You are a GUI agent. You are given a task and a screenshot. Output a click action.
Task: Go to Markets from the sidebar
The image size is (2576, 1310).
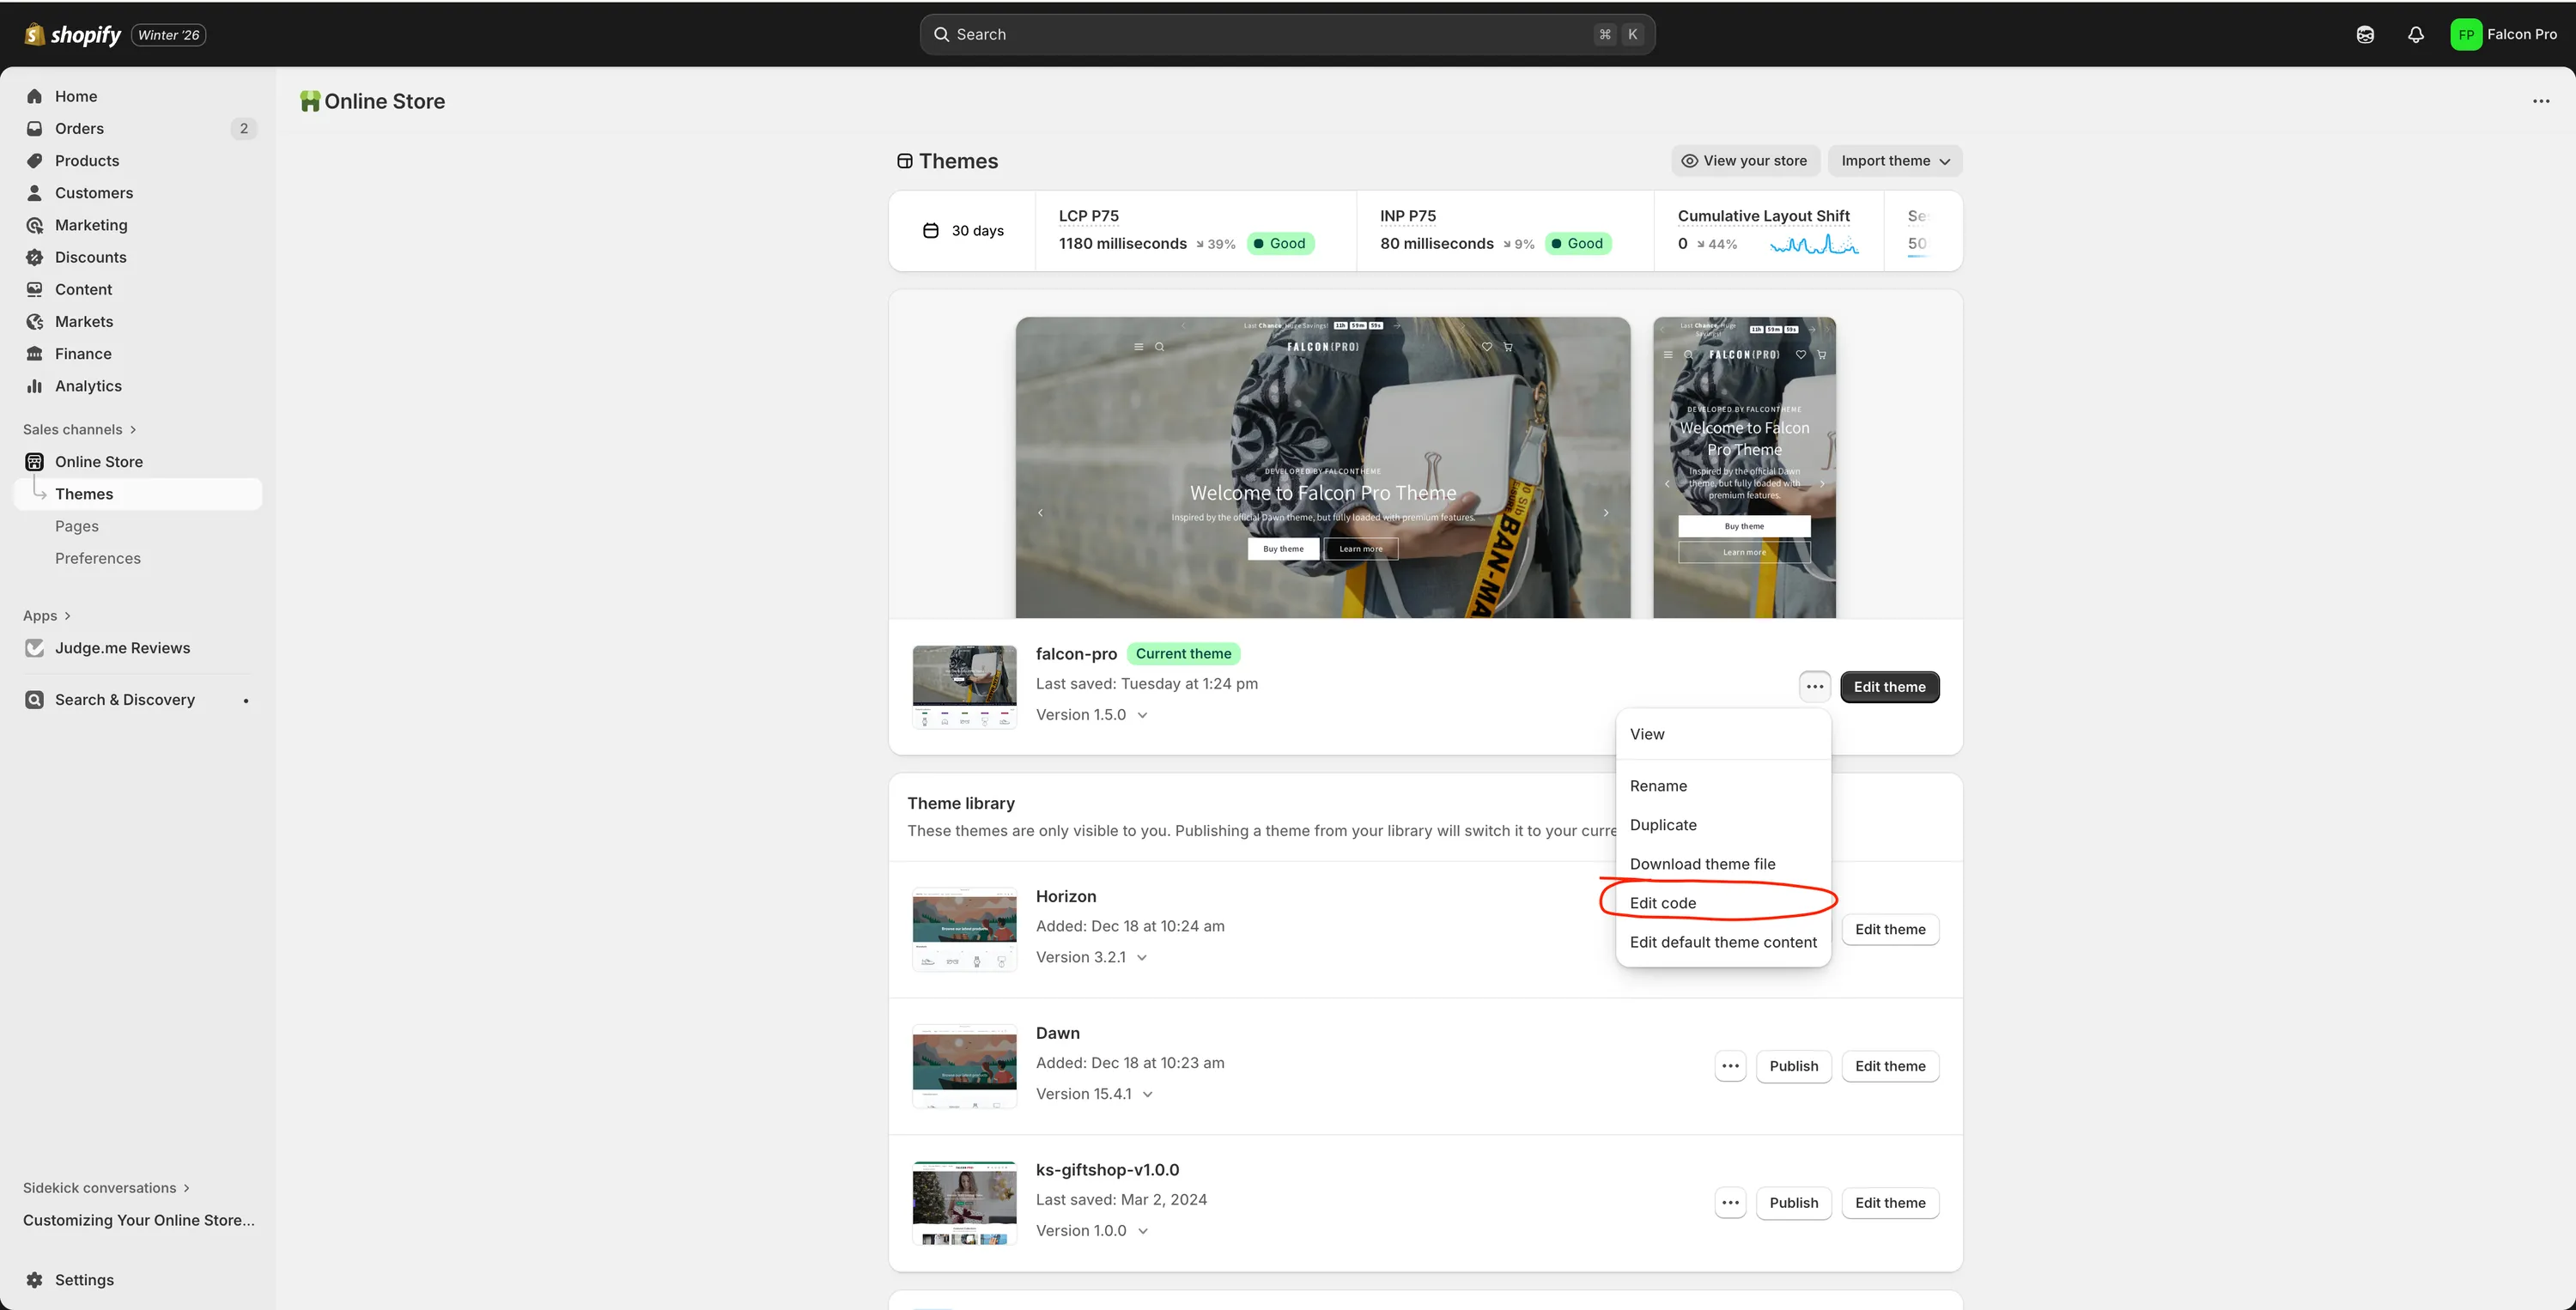pyautogui.click(x=84, y=322)
